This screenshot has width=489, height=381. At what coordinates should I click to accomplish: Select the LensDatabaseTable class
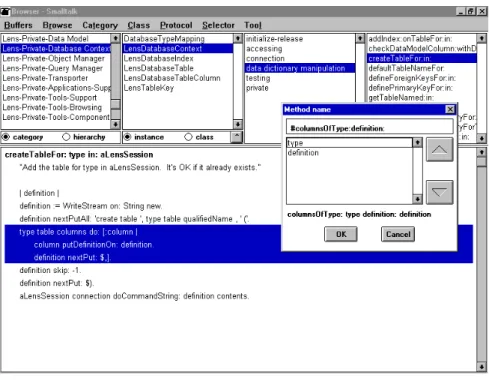[x=178, y=68]
